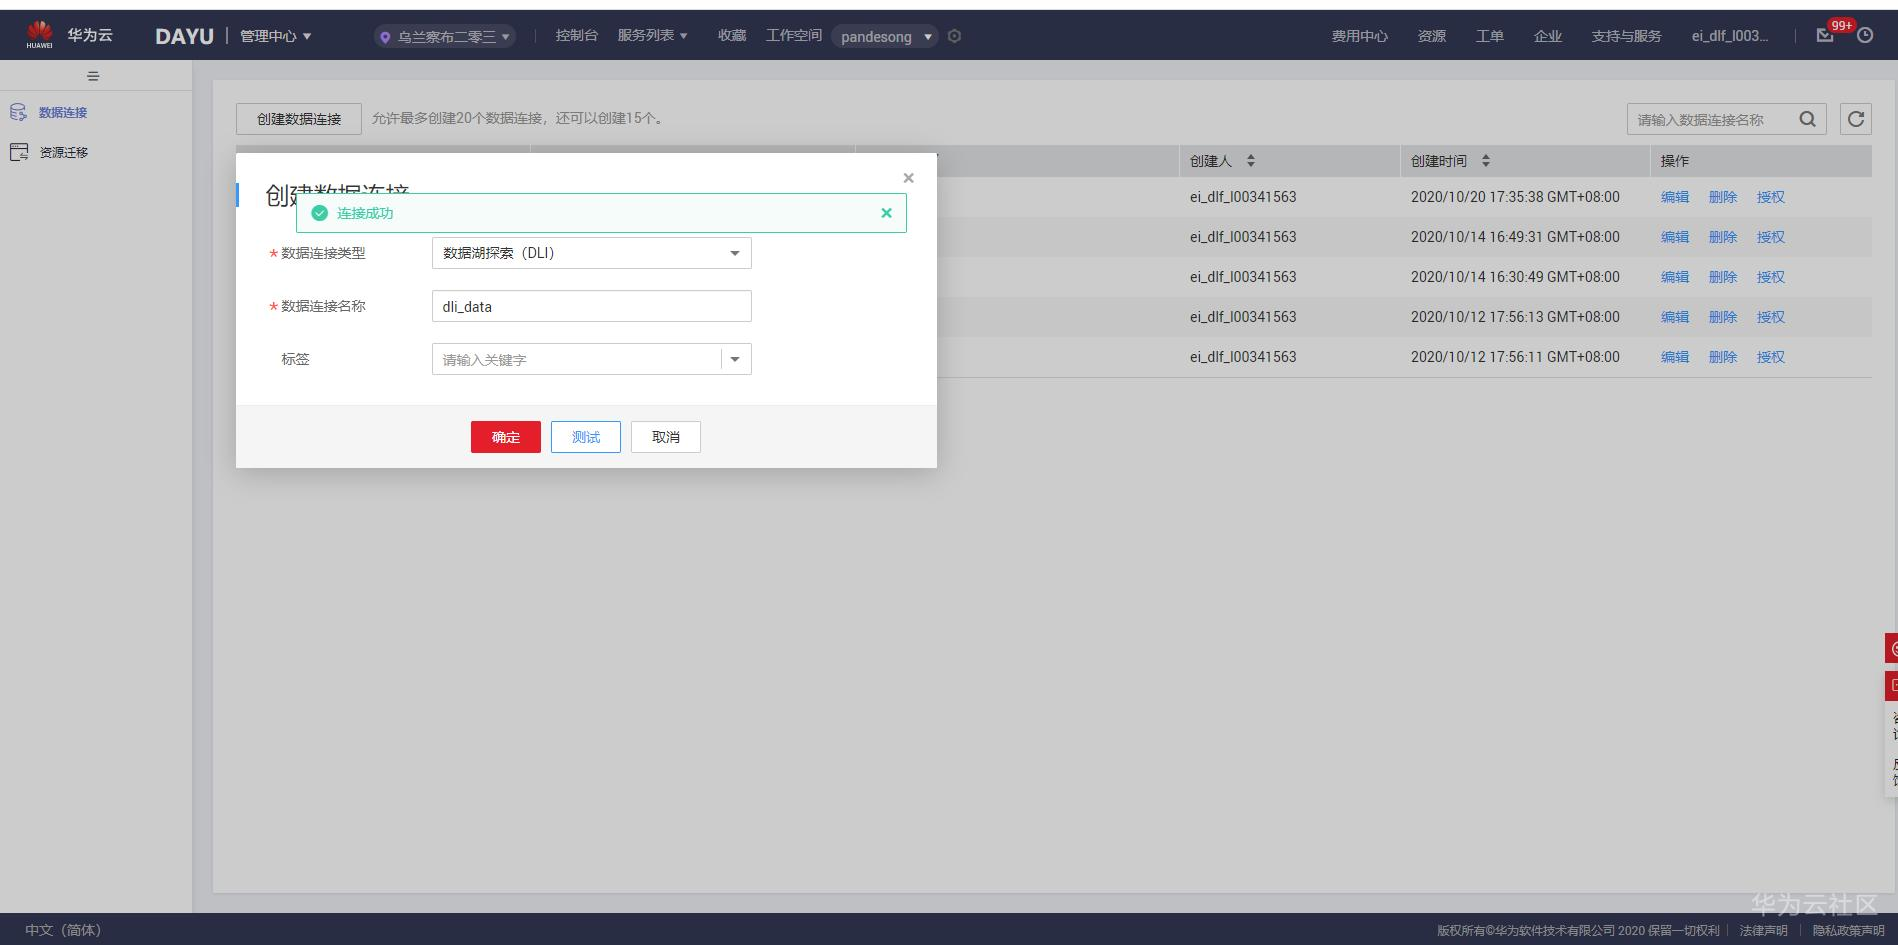Open 工单 in top navigation

[x=1490, y=36]
